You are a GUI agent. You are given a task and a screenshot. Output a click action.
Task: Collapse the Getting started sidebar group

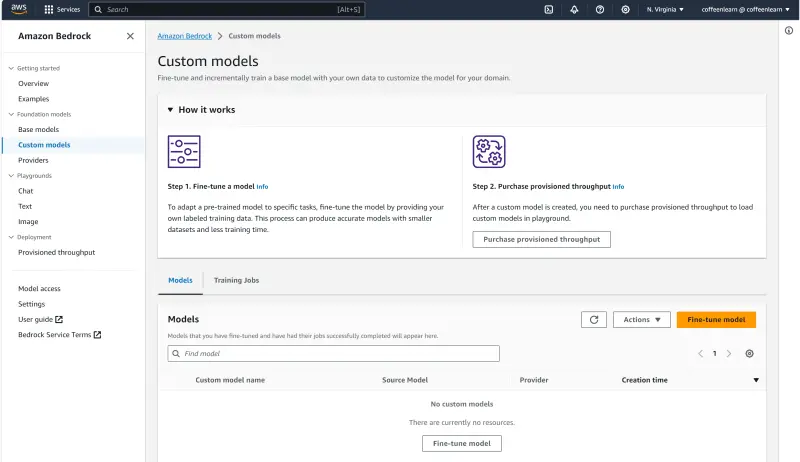pyautogui.click(x=11, y=68)
